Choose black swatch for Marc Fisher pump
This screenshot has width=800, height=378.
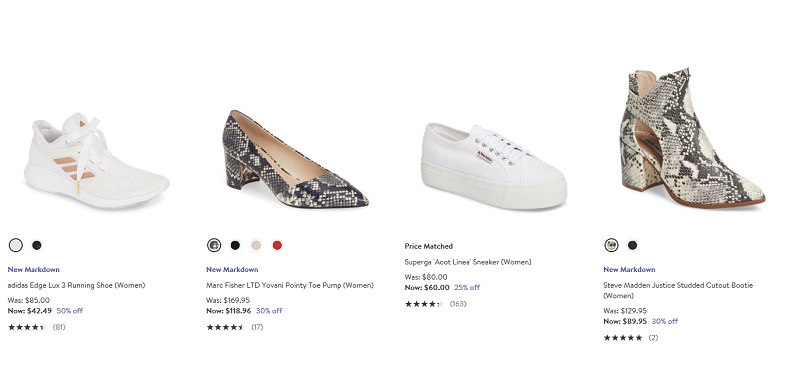235,245
